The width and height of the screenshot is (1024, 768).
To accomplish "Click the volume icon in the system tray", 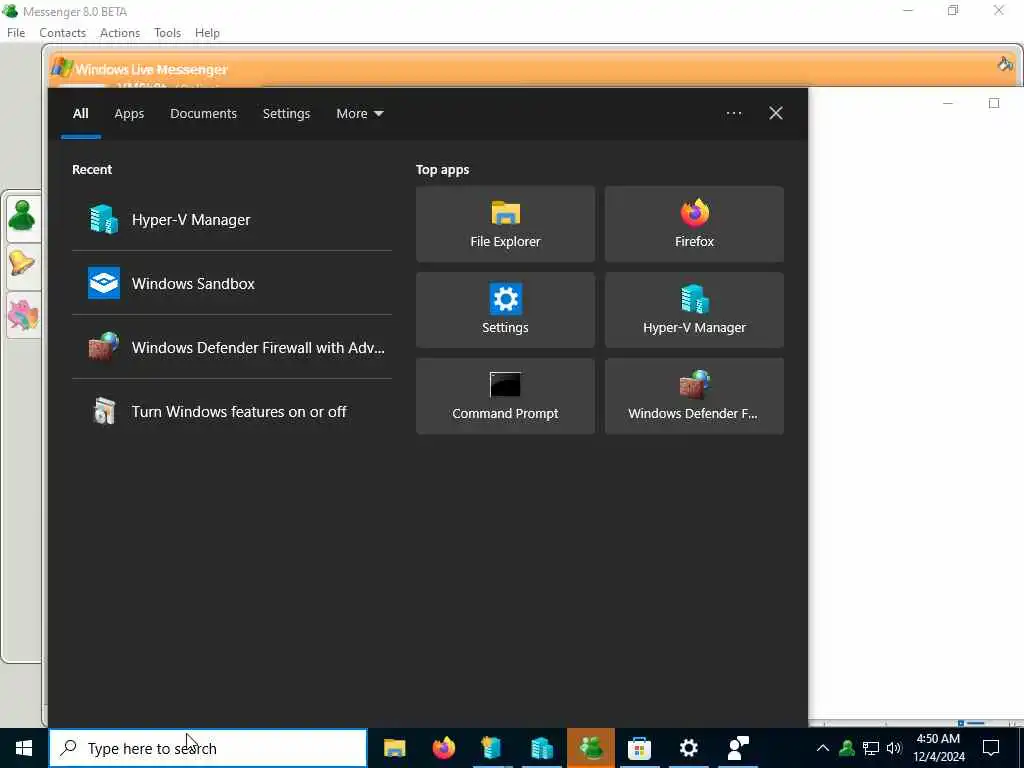I will coord(894,748).
